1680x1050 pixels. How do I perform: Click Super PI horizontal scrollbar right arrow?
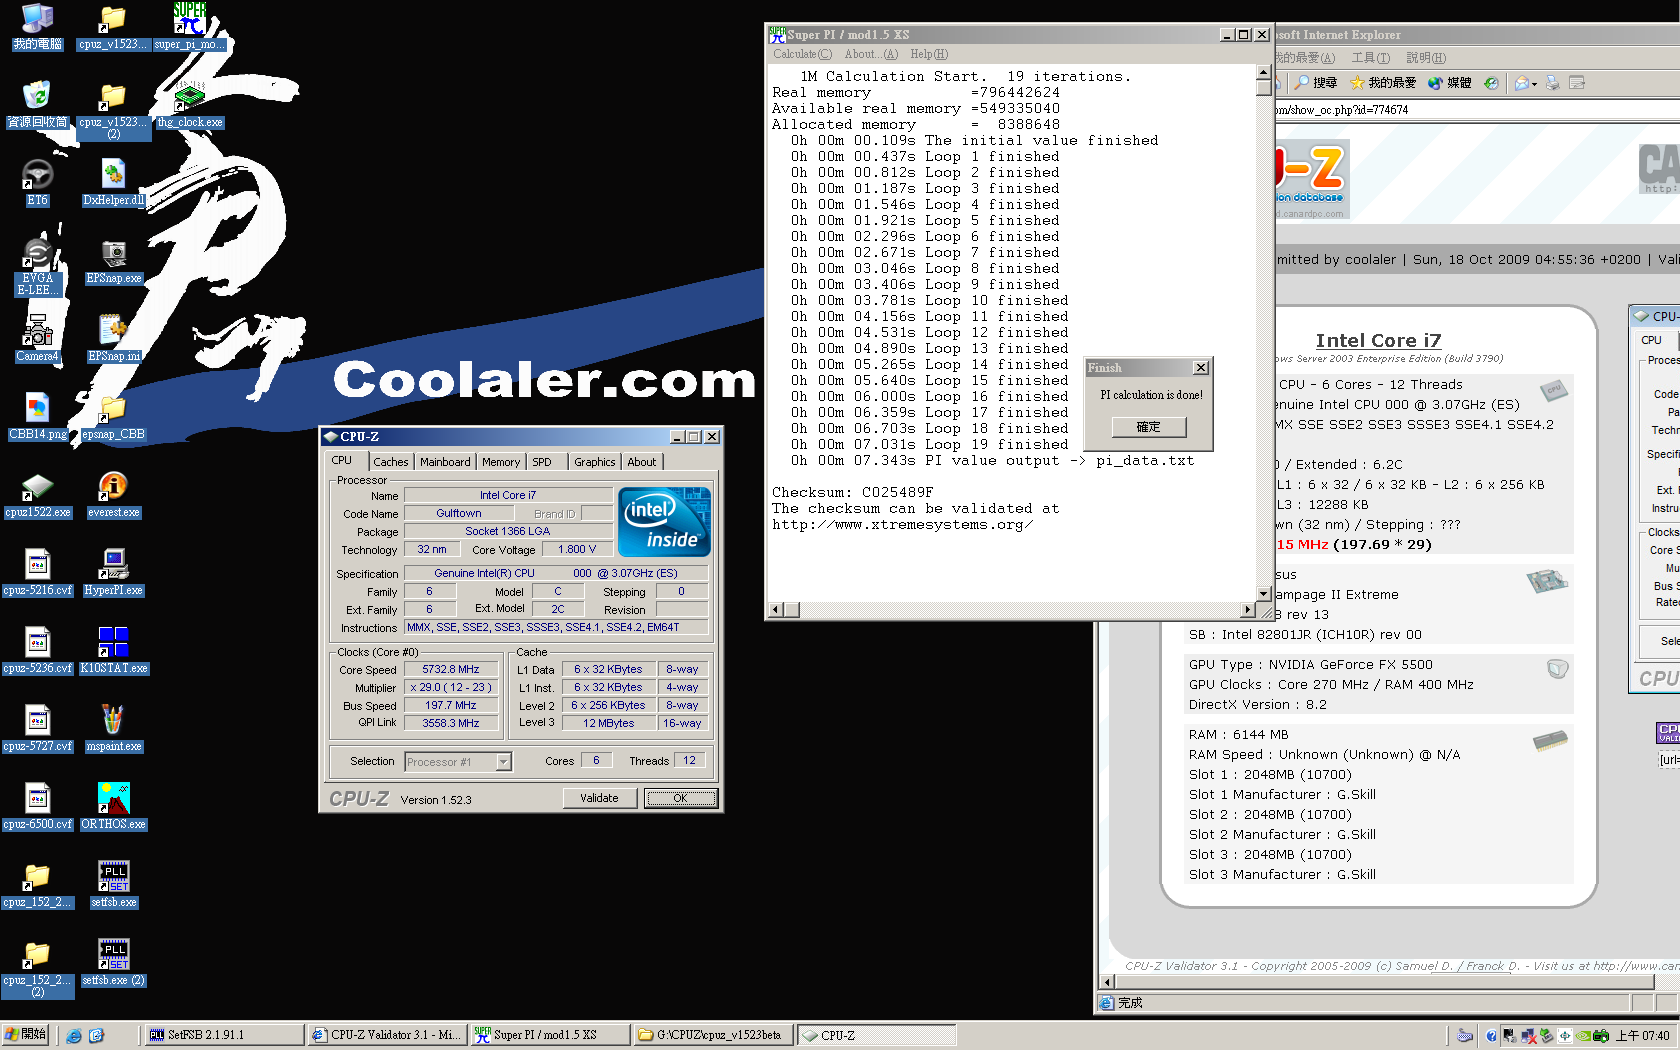1247,610
